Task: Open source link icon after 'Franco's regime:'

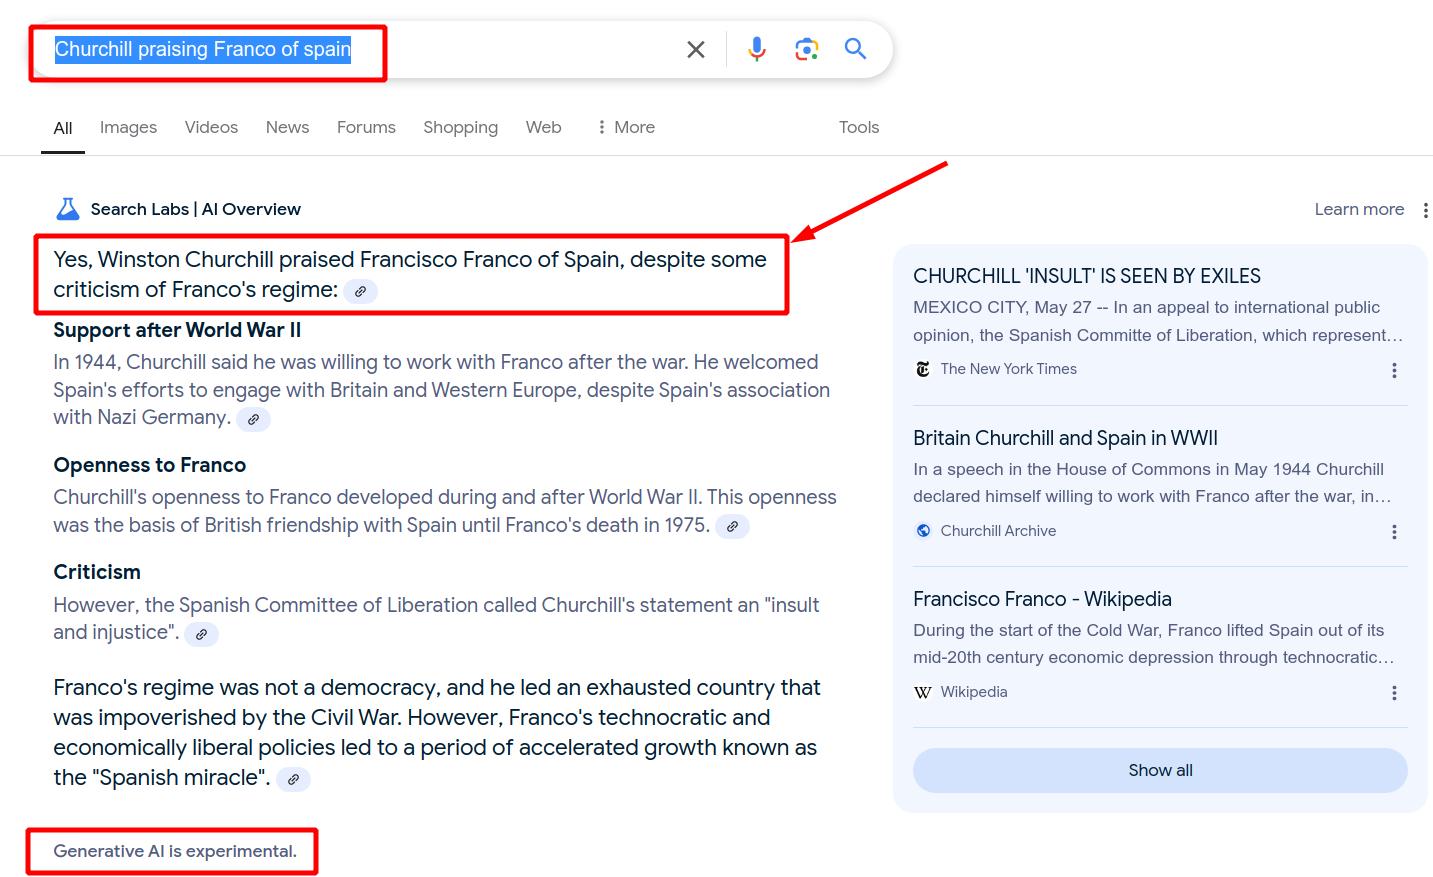Action: pyautogui.click(x=360, y=291)
